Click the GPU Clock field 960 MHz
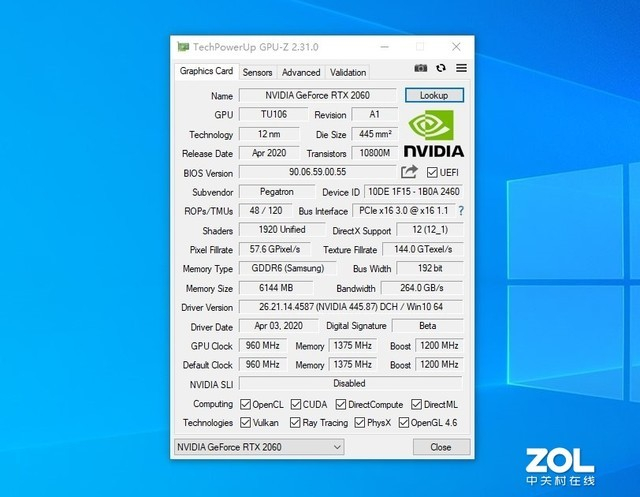 tap(262, 346)
